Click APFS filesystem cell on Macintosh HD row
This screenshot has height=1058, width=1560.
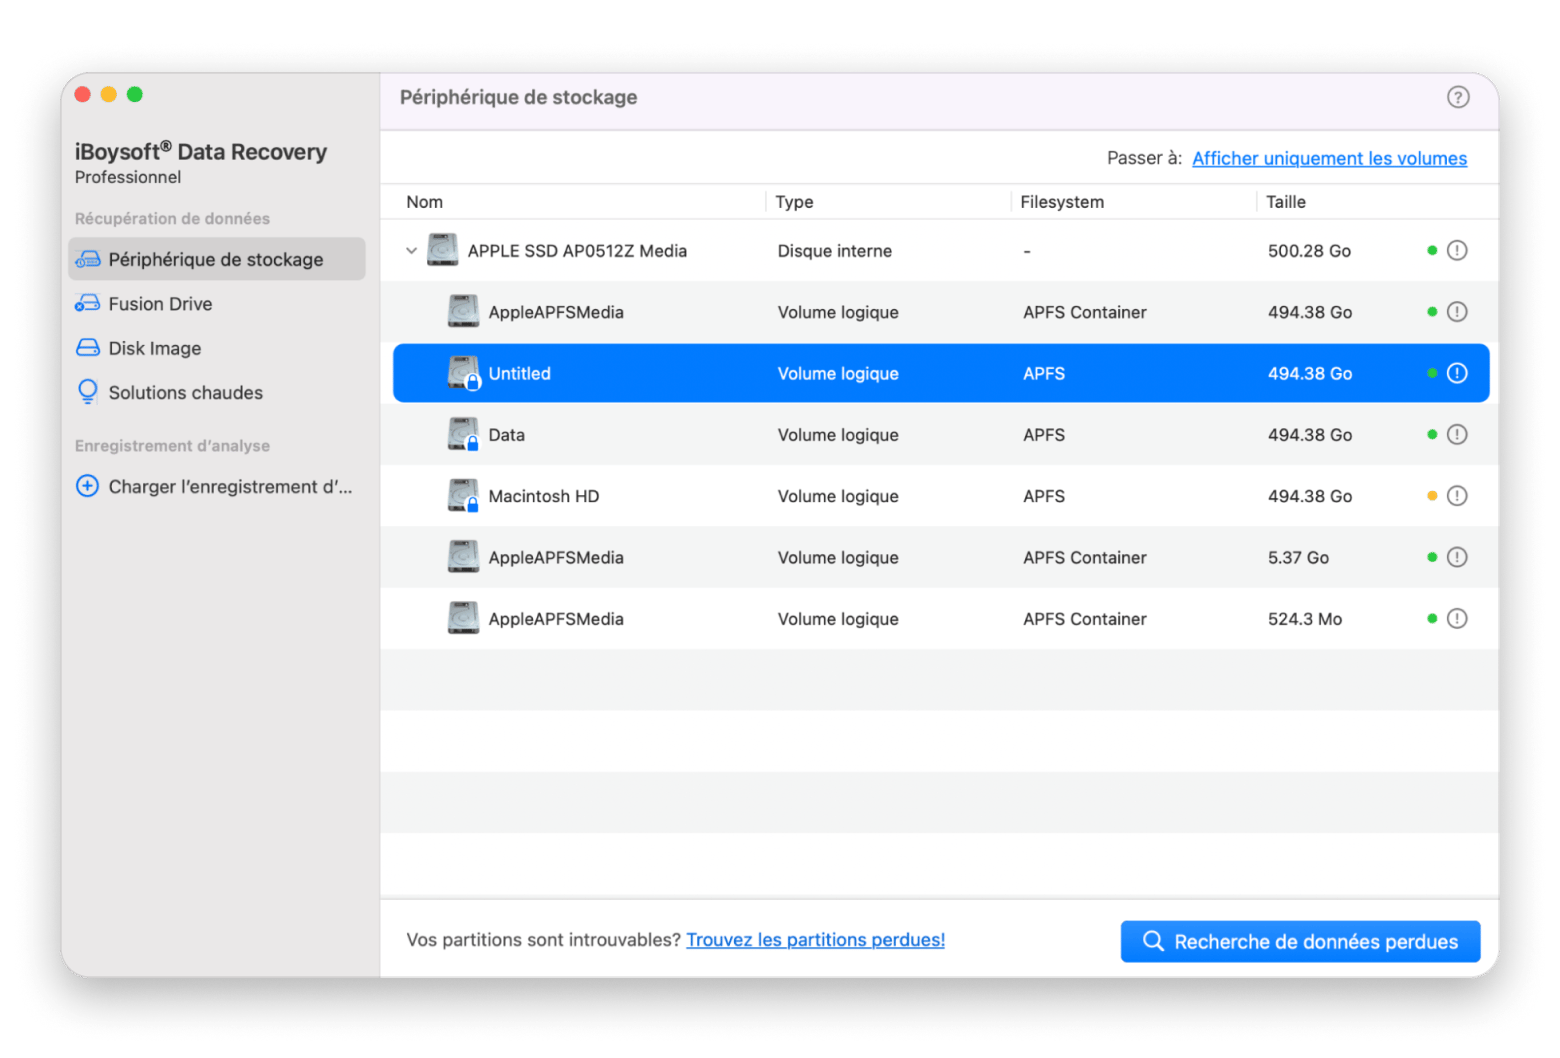tap(1044, 496)
